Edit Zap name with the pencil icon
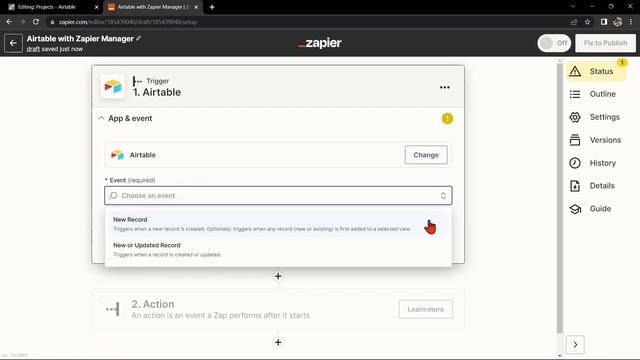The height and width of the screenshot is (360, 640). coord(139,38)
